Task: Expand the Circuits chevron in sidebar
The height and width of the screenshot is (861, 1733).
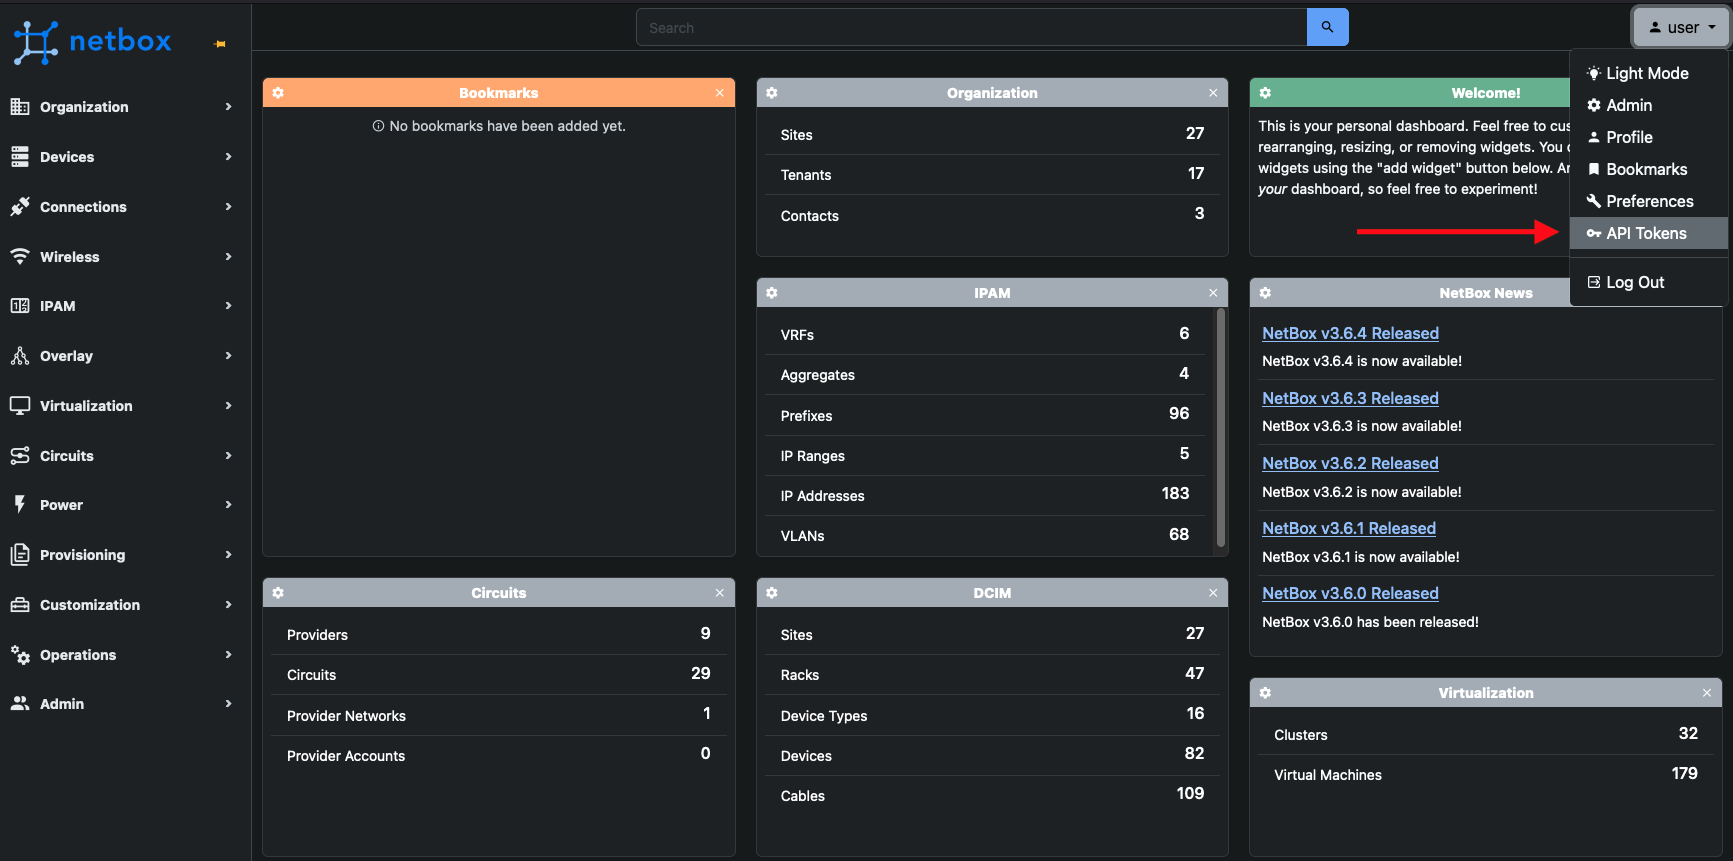Action: 228,456
